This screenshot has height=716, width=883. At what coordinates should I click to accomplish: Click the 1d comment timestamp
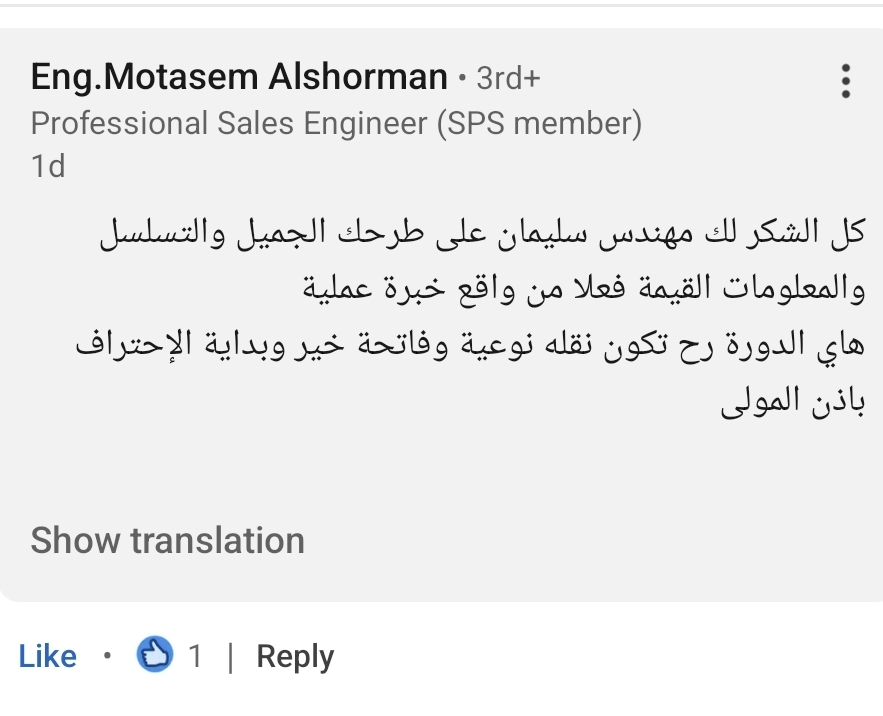[48, 166]
